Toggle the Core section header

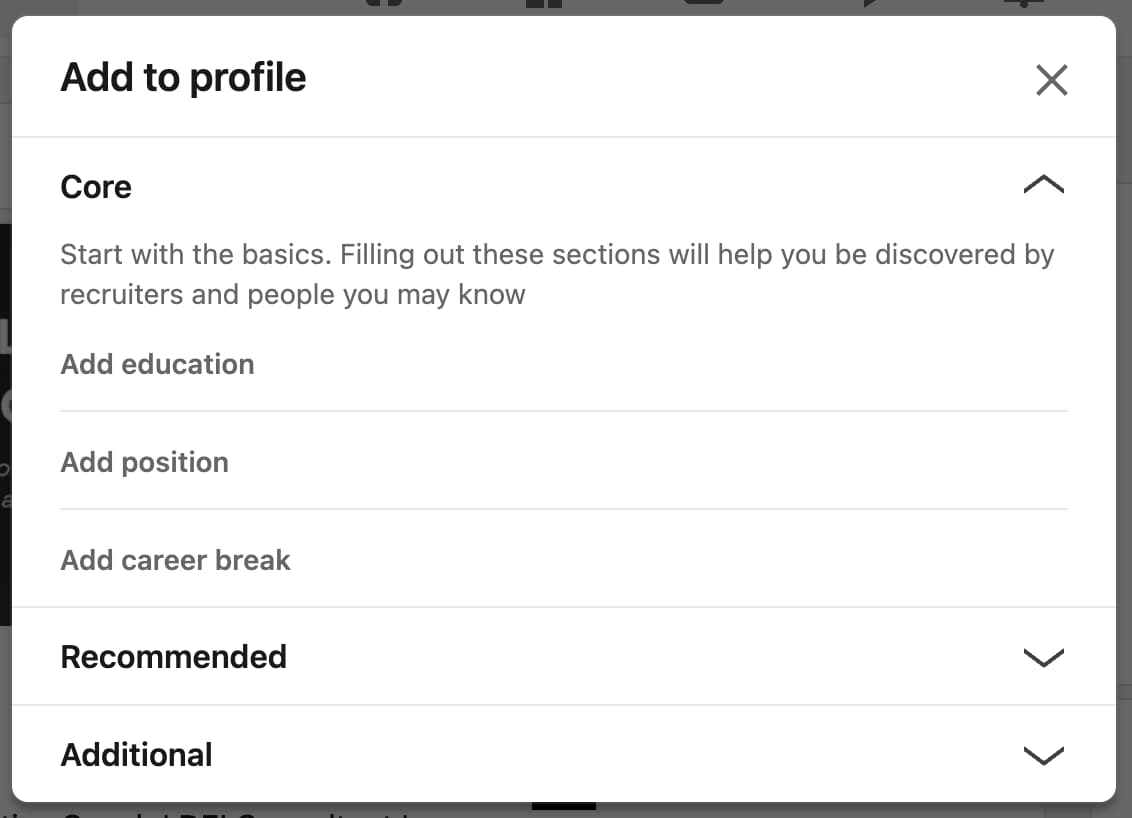point(96,187)
